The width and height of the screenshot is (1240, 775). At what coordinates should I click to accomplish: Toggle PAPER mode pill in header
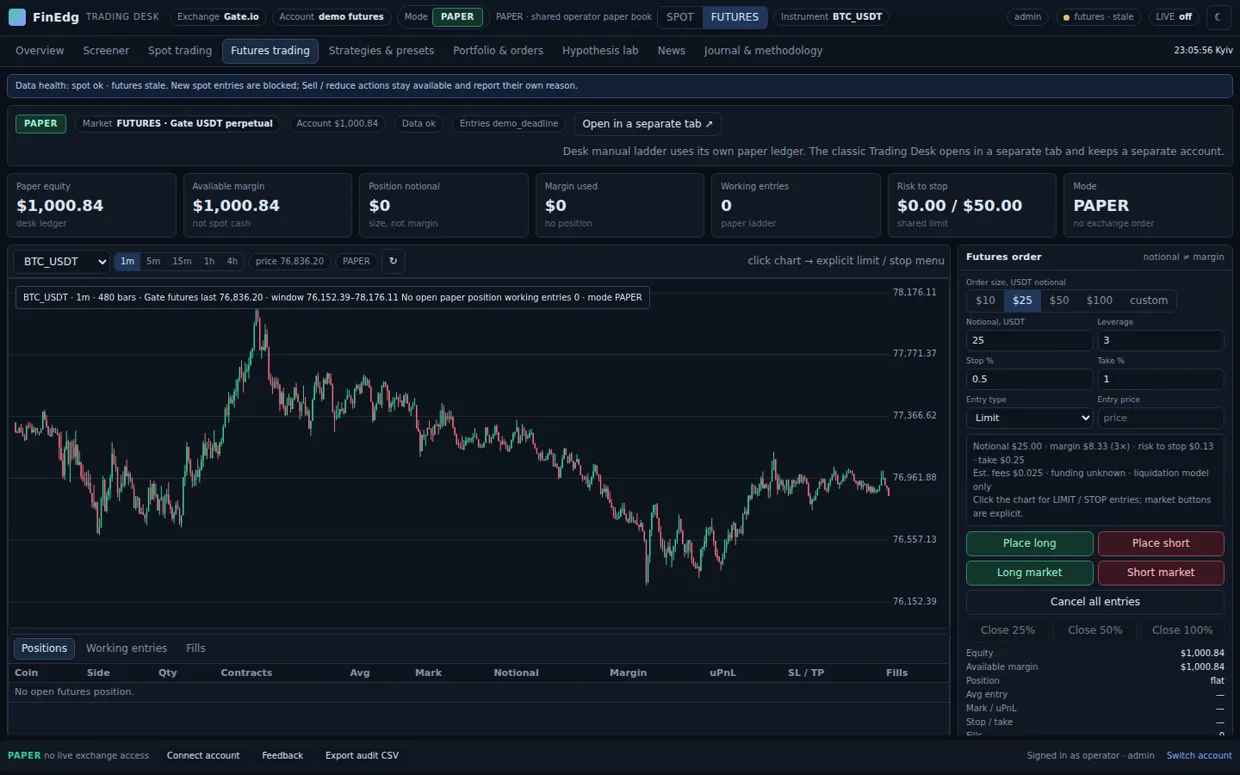(457, 17)
